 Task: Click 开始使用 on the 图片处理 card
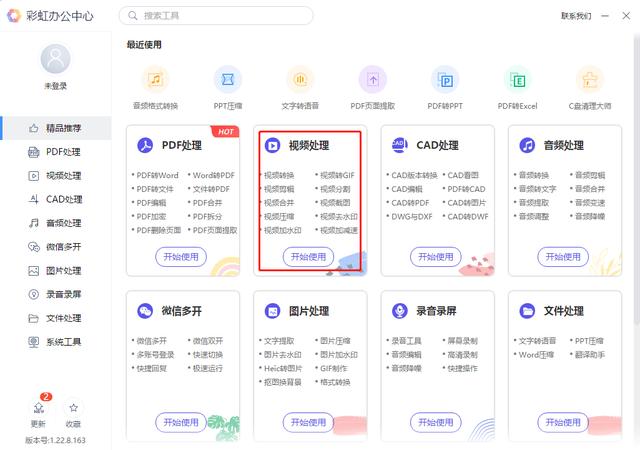point(308,422)
